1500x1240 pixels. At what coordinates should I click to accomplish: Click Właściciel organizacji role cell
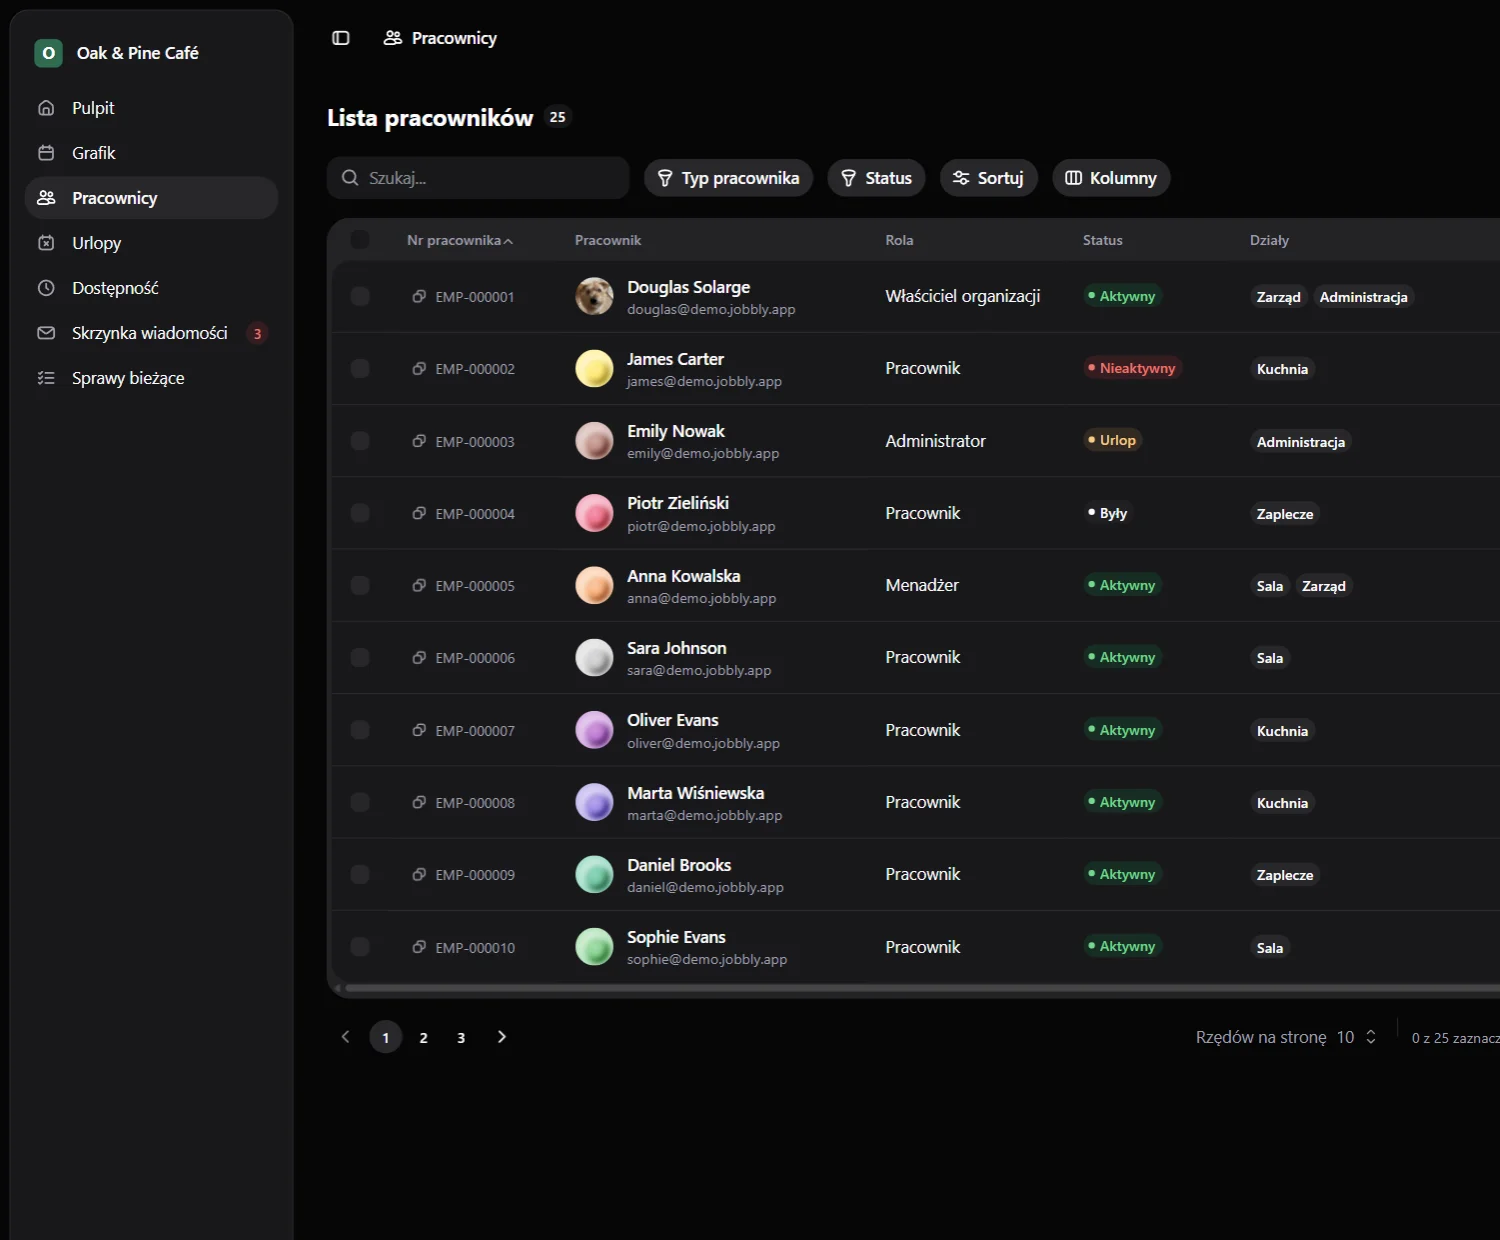point(962,296)
